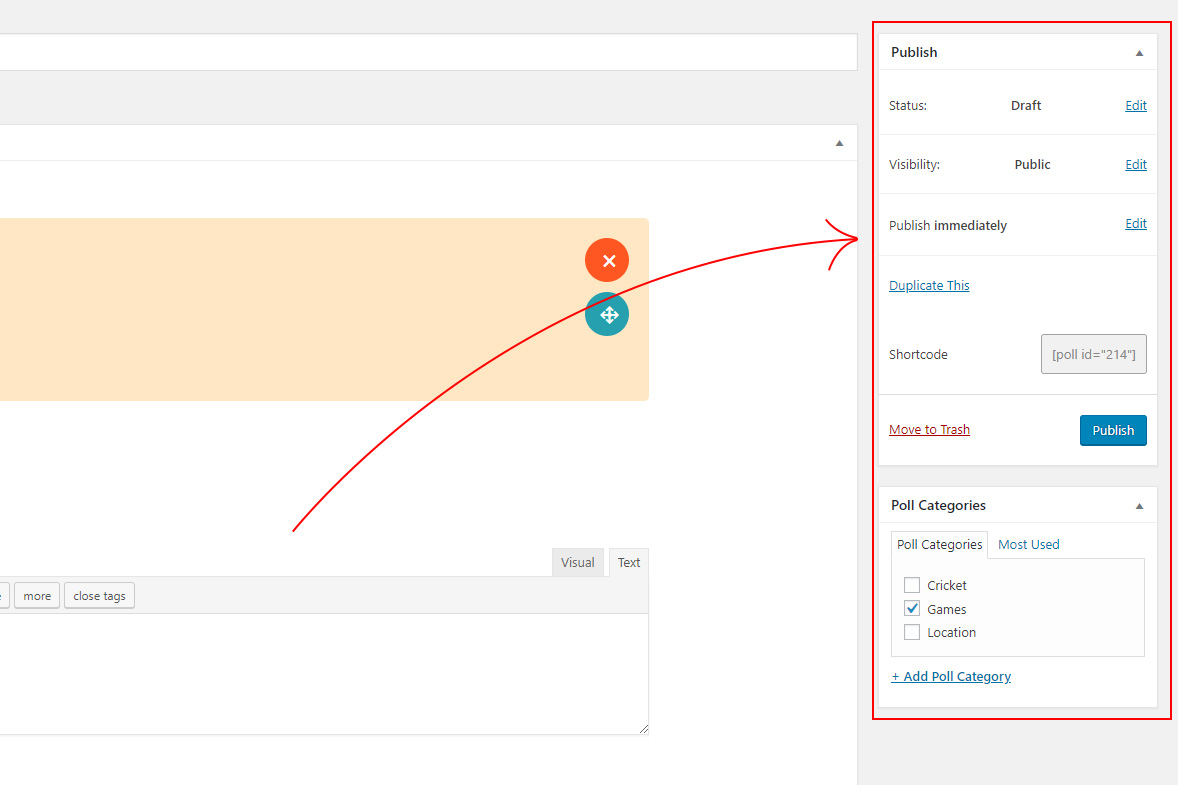Click the Add Poll Category link
Viewport: 1178px width, 785px height.
tap(951, 676)
